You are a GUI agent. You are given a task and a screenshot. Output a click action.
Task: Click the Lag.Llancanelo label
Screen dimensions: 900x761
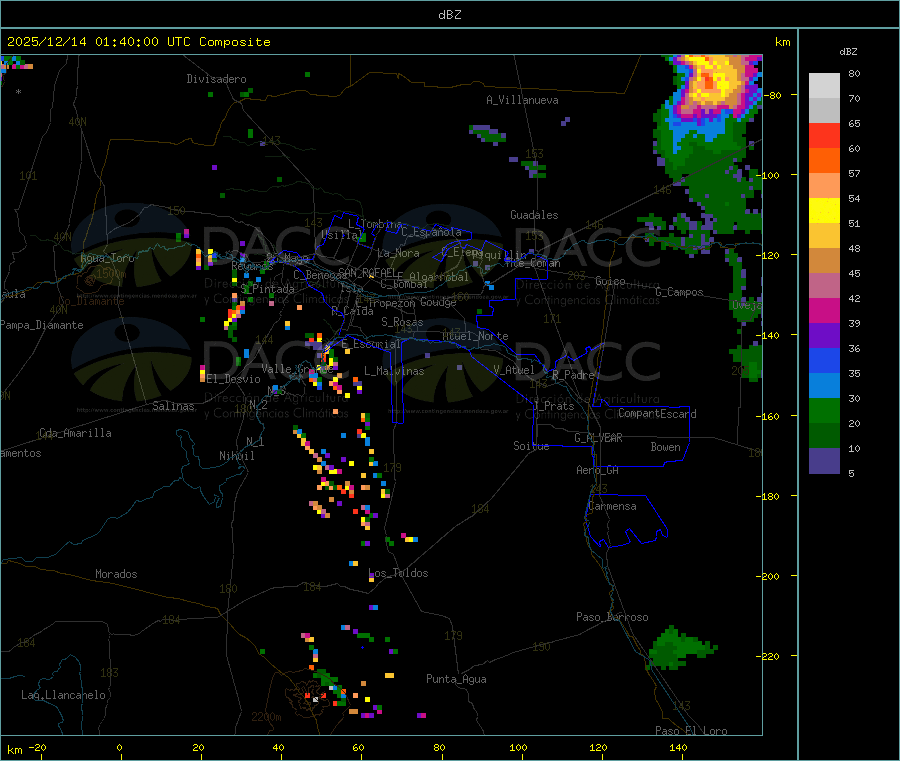(x=64, y=695)
